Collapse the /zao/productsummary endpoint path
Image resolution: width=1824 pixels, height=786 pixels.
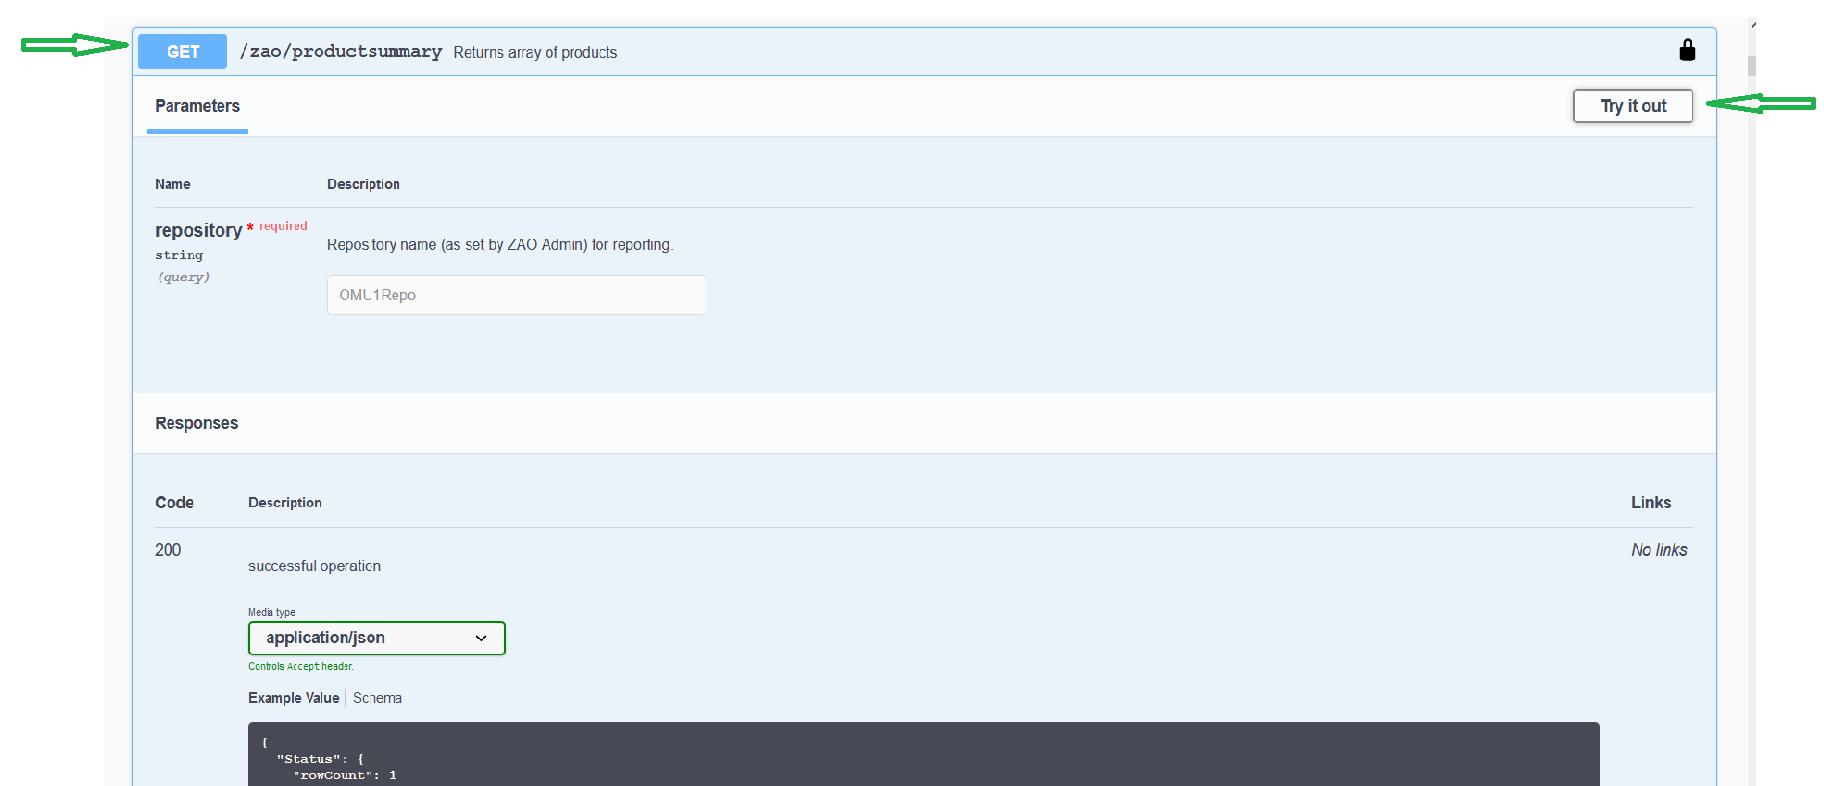[x=340, y=52]
